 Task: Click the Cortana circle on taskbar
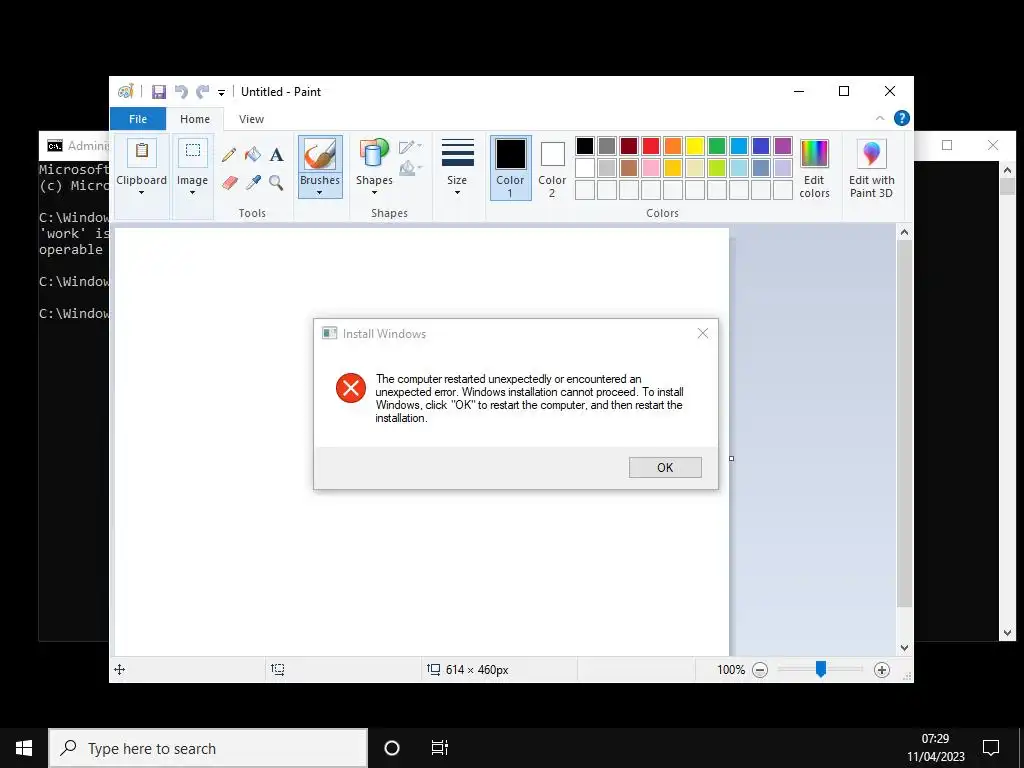click(x=392, y=748)
